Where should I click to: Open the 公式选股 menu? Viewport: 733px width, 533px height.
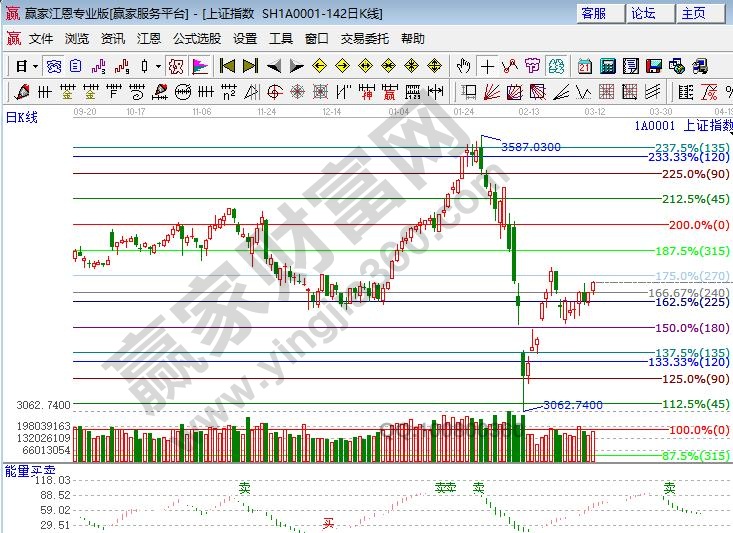(197, 39)
